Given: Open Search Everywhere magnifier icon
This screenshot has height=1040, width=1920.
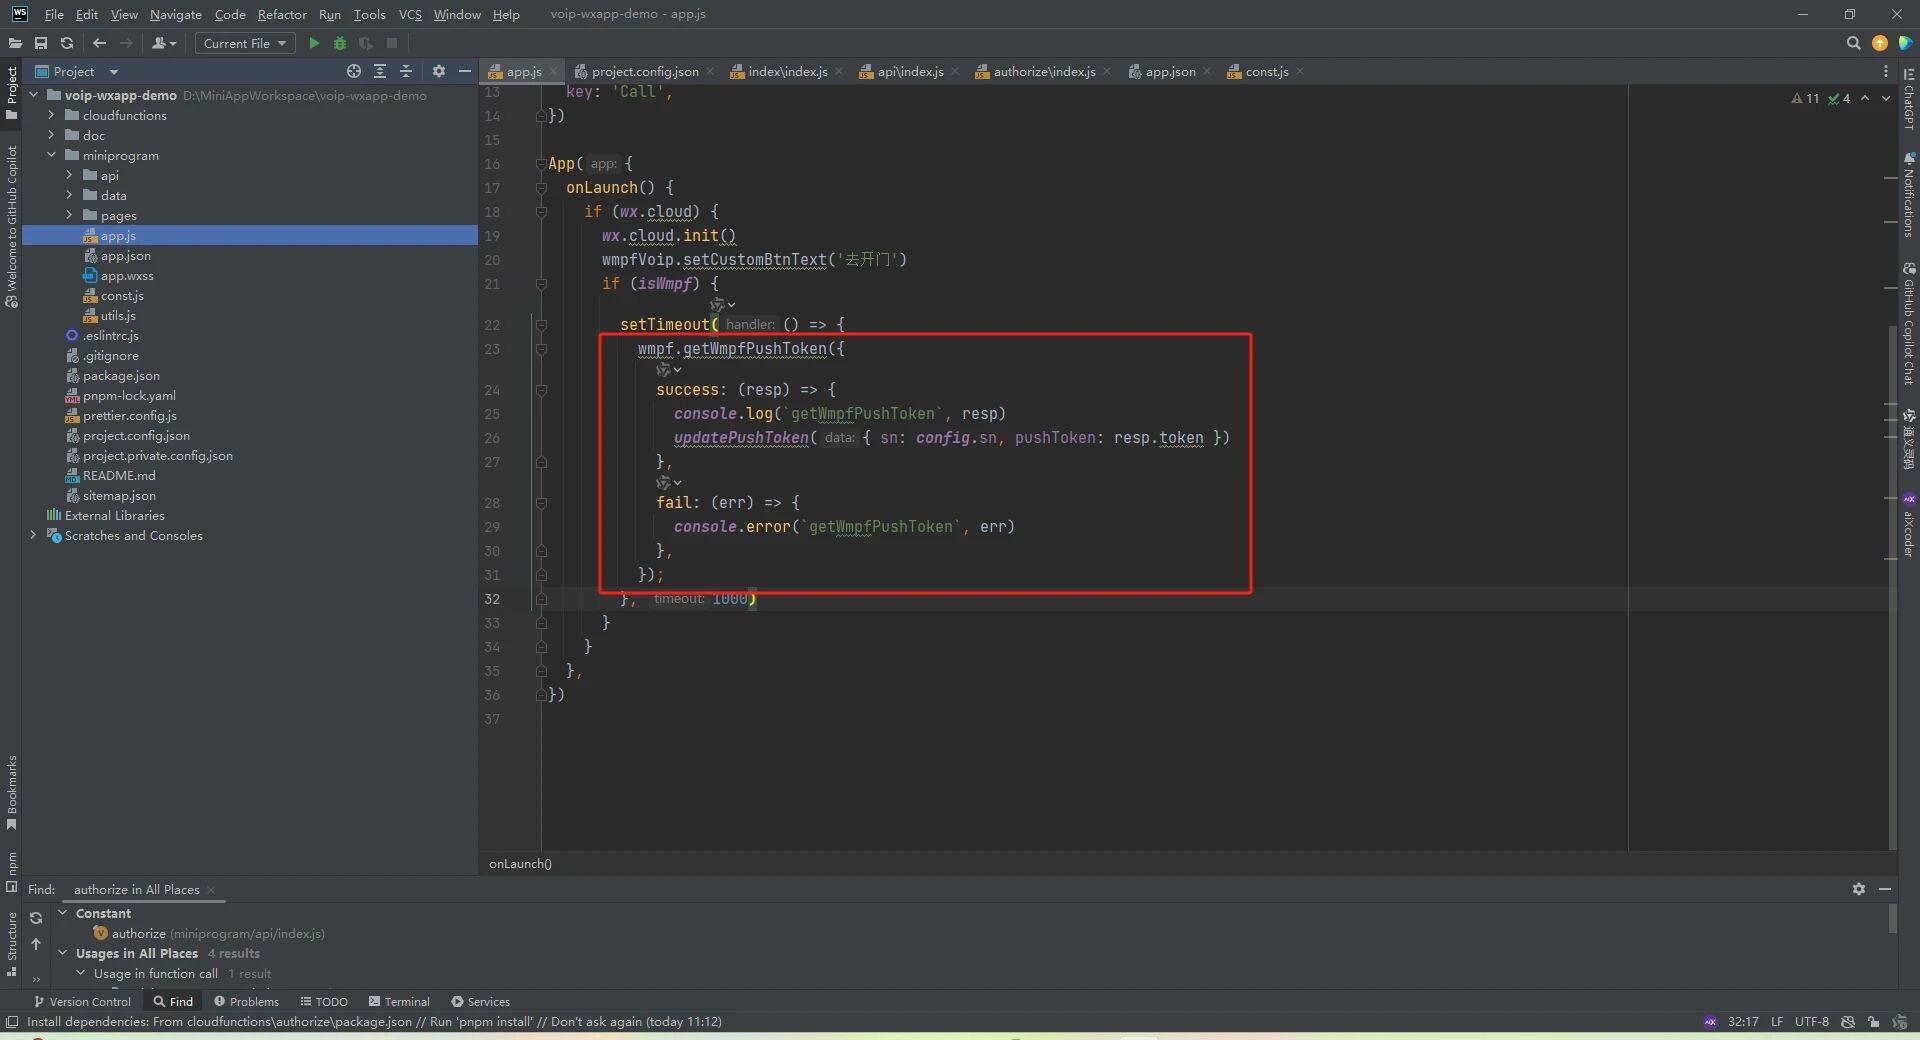Looking at the screenshot, I should [1853, 43].
